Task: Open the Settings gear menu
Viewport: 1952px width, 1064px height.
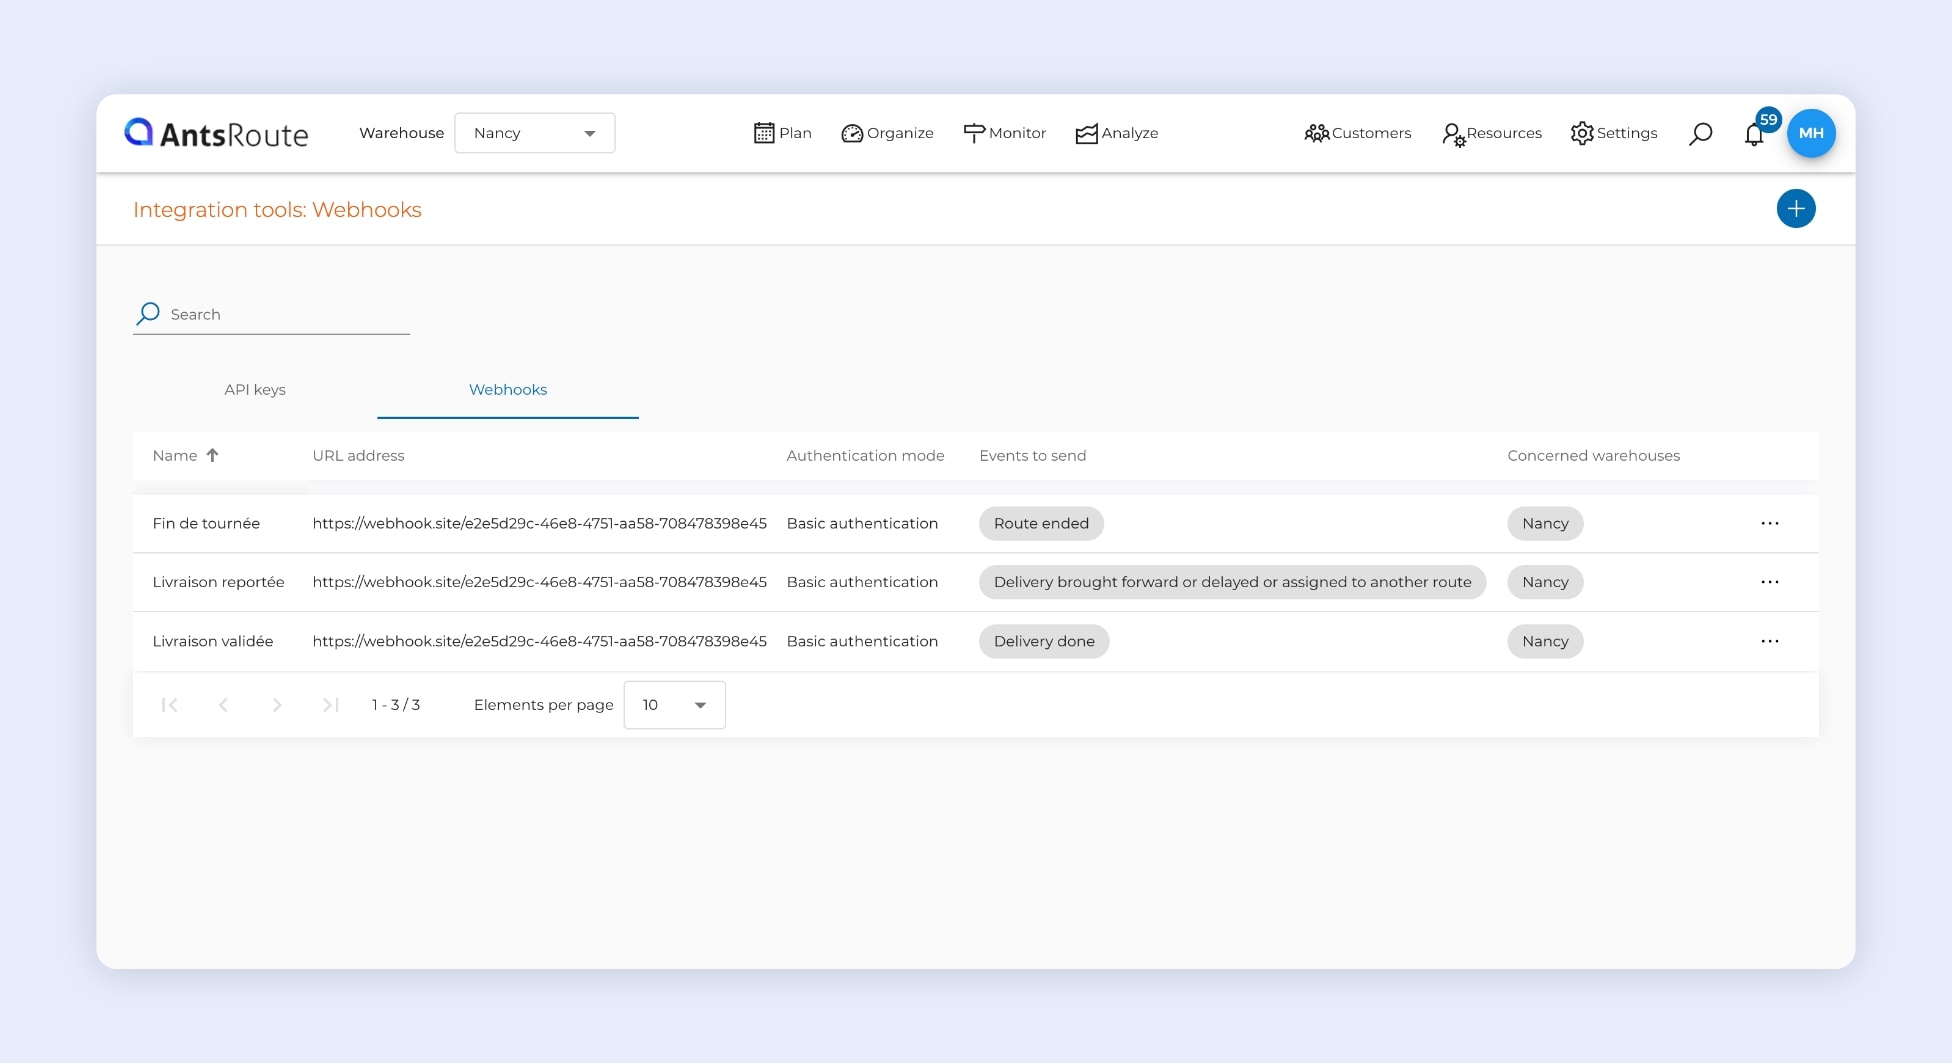Action: [1613, 133]
